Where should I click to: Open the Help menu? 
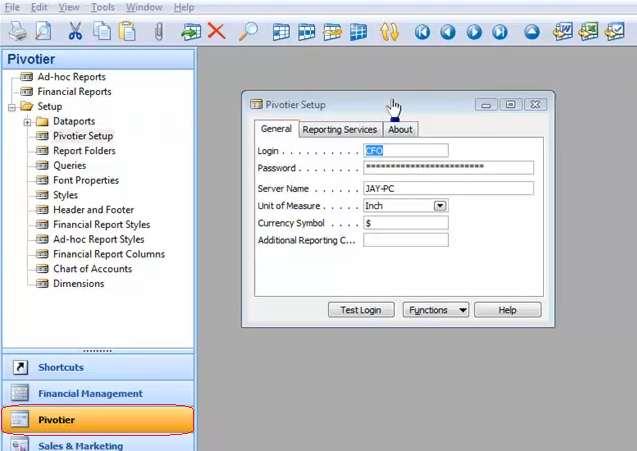184,7
